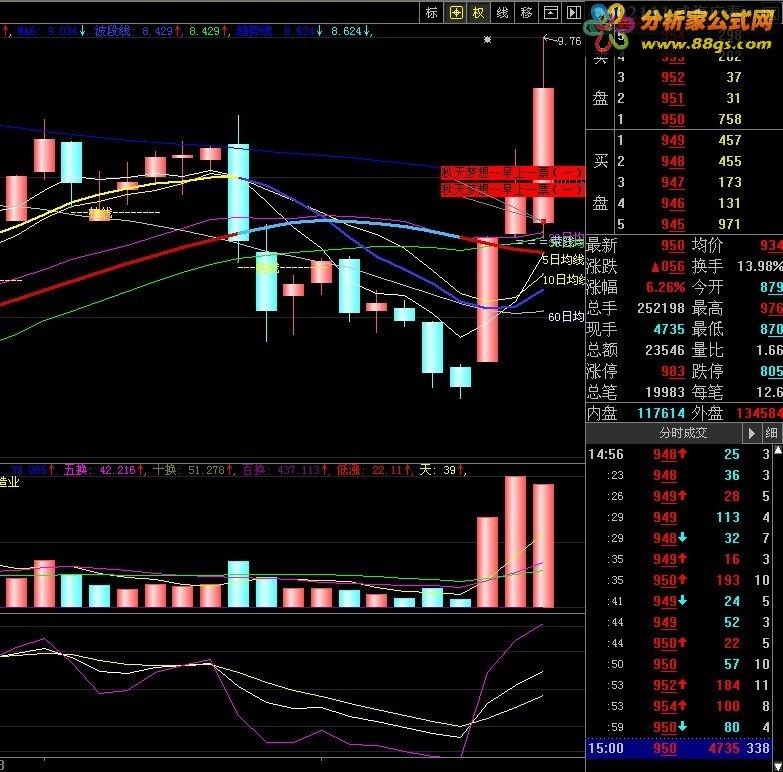Click the 移 move chart button

[x=526, y=12]
